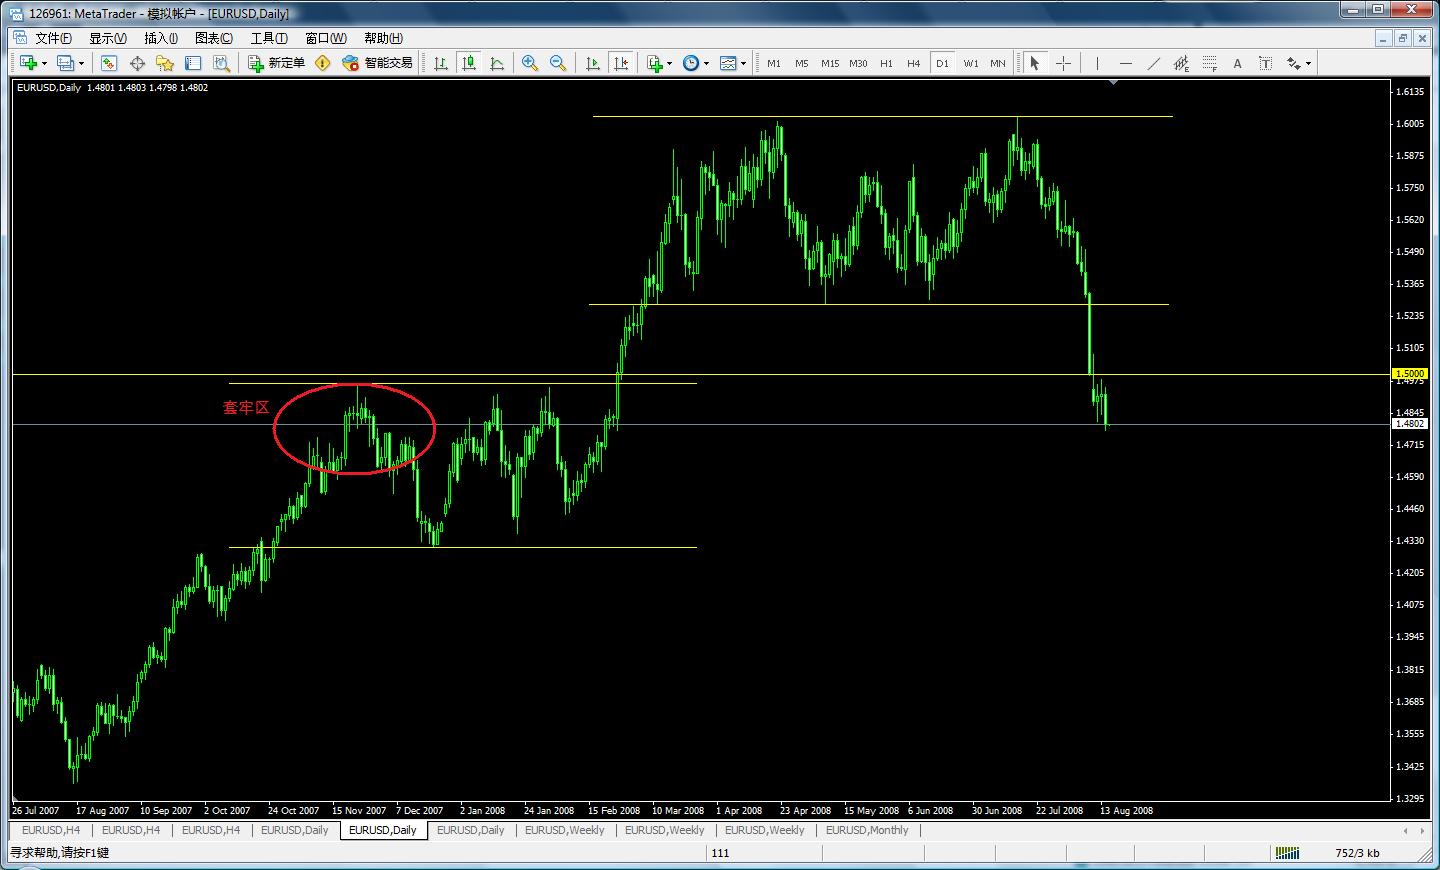Toggle Chart Shift from right edge
1440x870 pixels.
(621, 63)
